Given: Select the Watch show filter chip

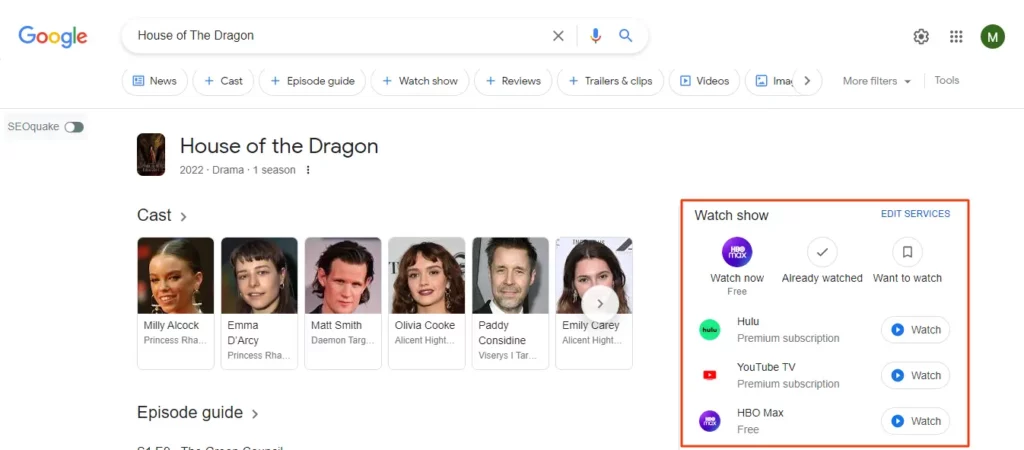Looking at the screenshot, I should coord(420,81).
